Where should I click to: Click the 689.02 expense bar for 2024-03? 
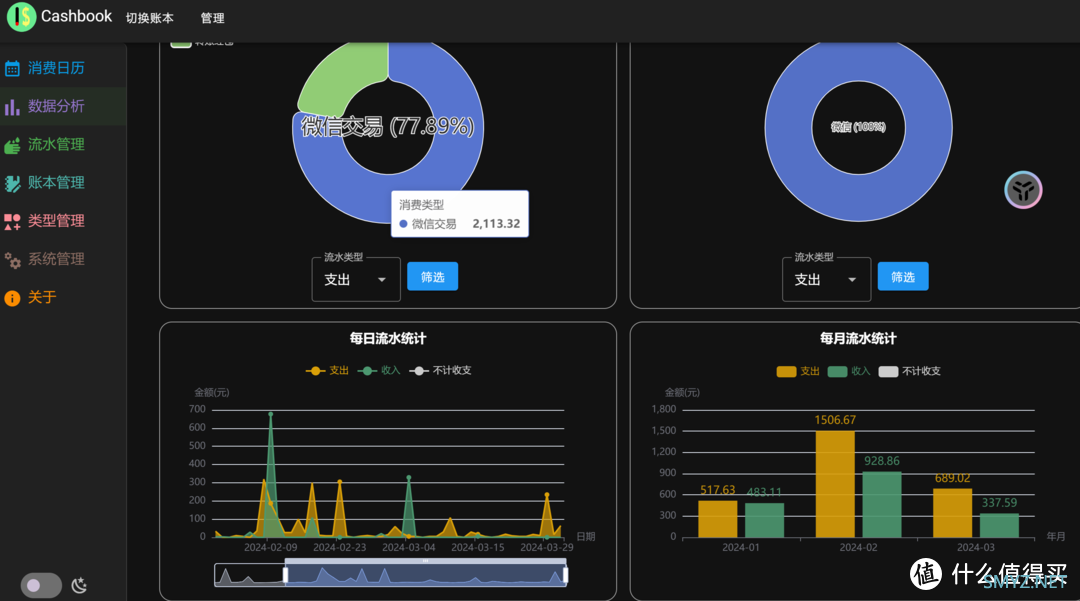[953, 513]
